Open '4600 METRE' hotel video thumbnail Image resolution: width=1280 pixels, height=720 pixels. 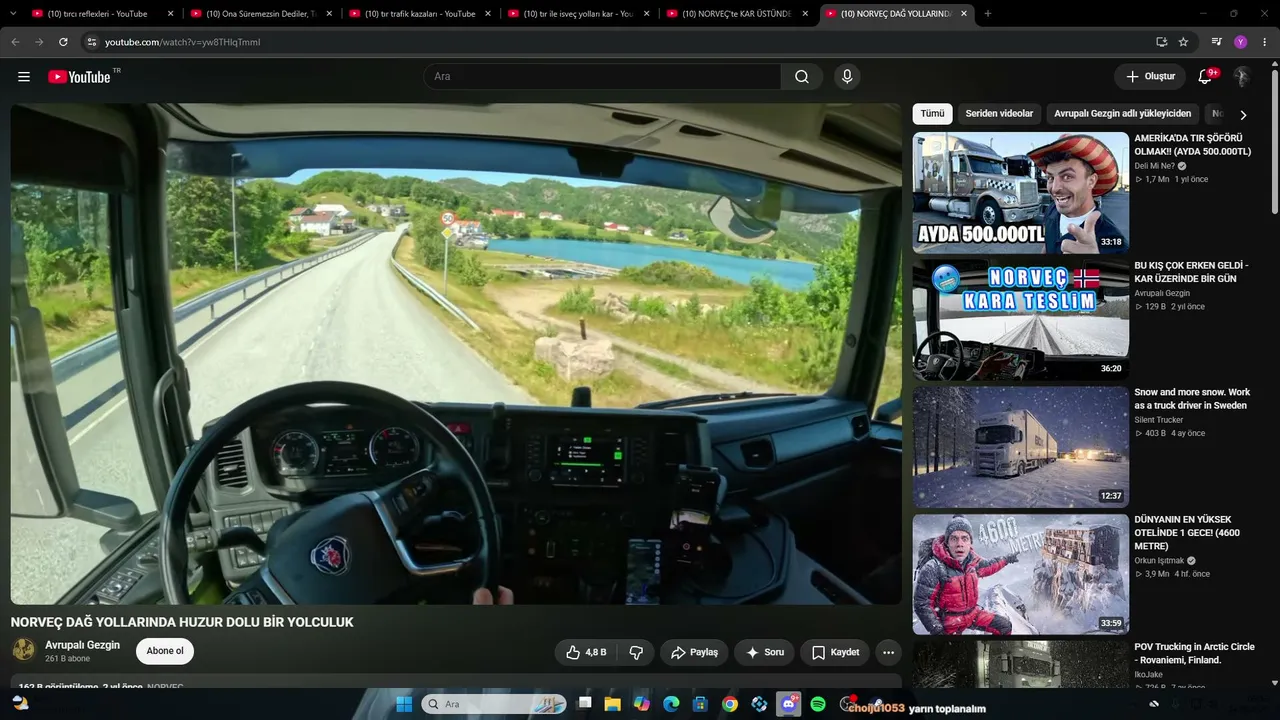pyautogui.click(x=1020, y=574)
